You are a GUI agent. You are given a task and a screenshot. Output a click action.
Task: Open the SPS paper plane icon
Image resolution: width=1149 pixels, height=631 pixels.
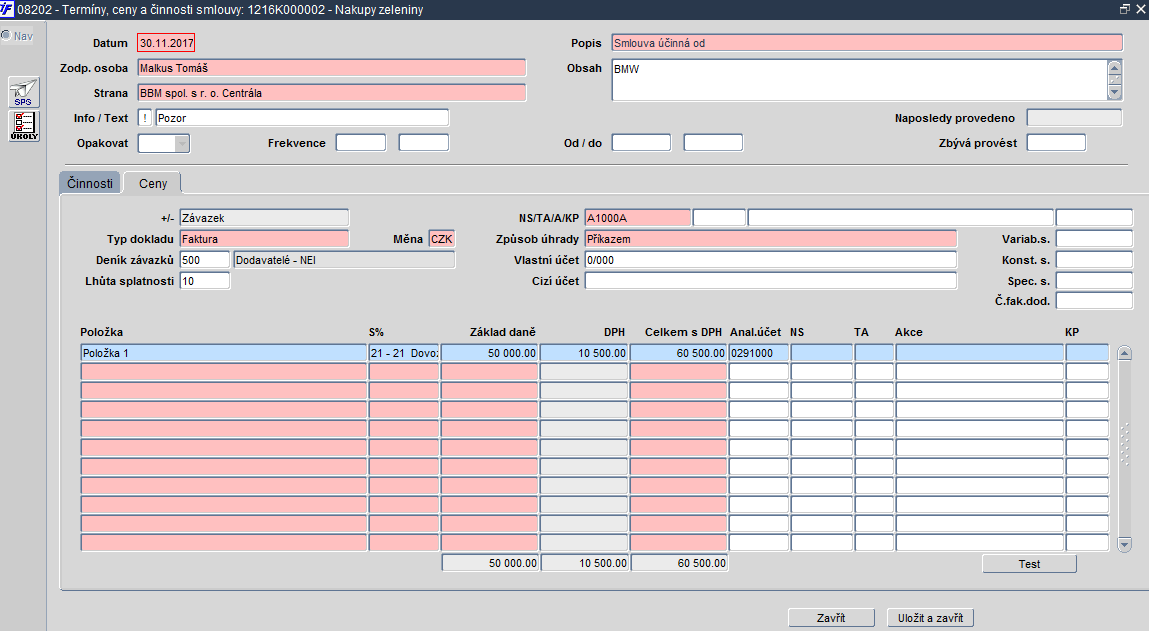coord(23,92)
